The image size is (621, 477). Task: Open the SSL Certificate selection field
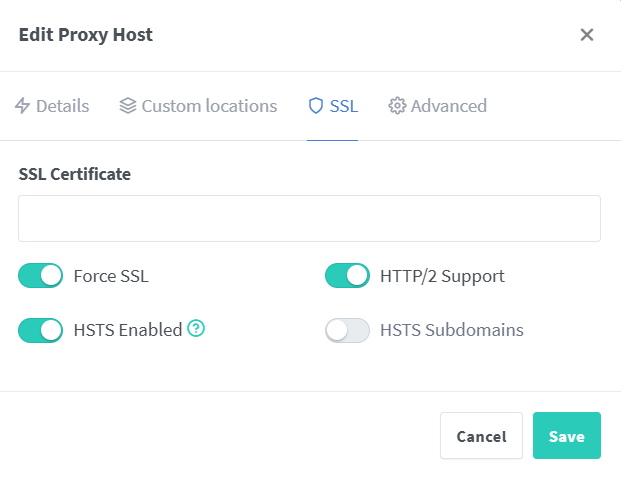coord(309,218)
